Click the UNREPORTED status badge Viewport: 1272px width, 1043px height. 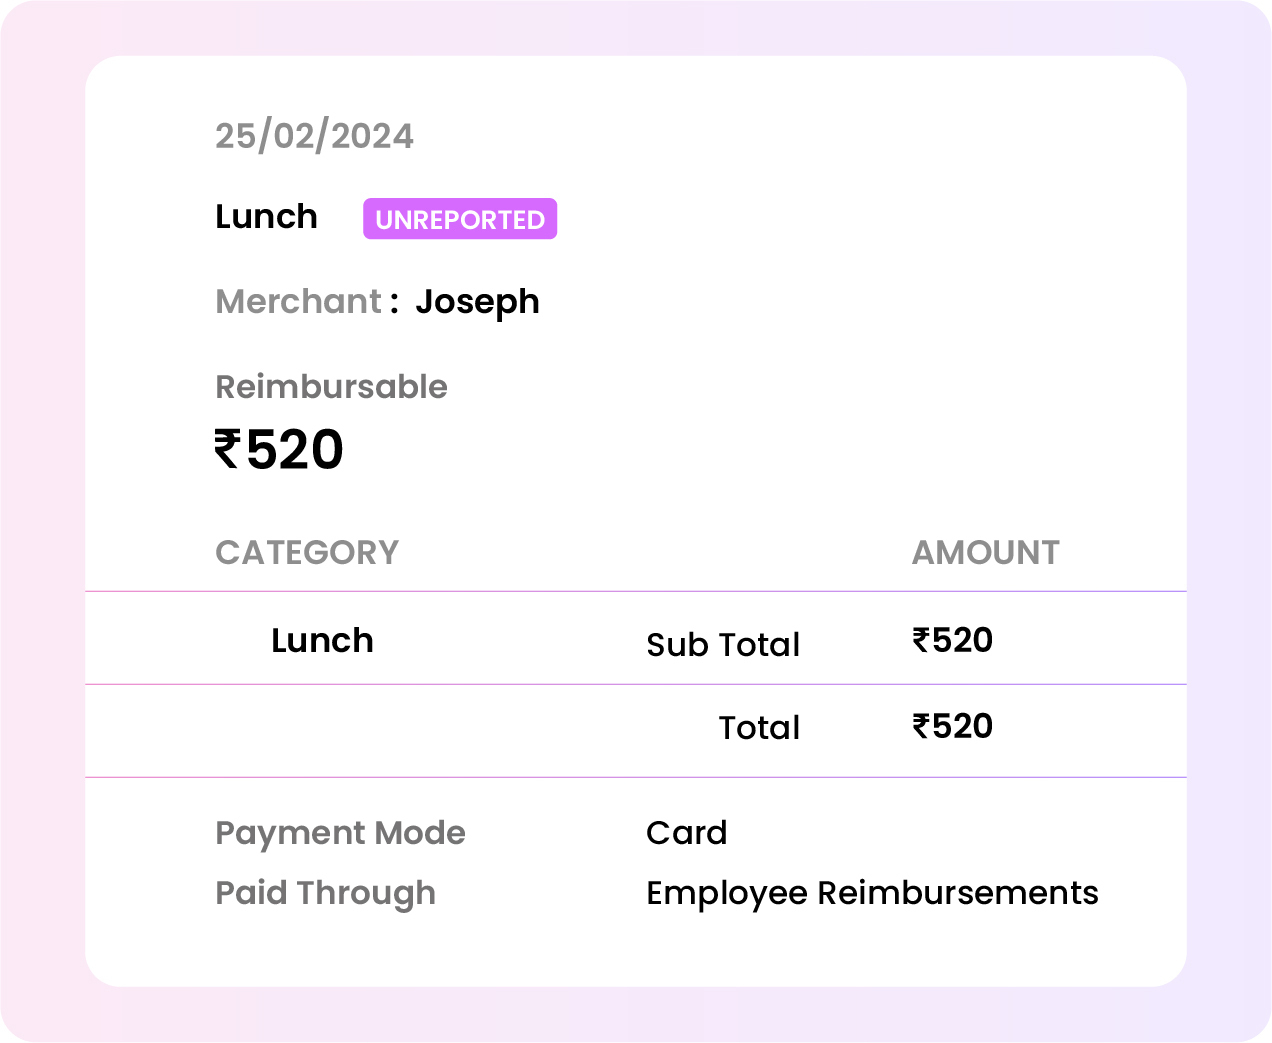[x=459, y=219]
